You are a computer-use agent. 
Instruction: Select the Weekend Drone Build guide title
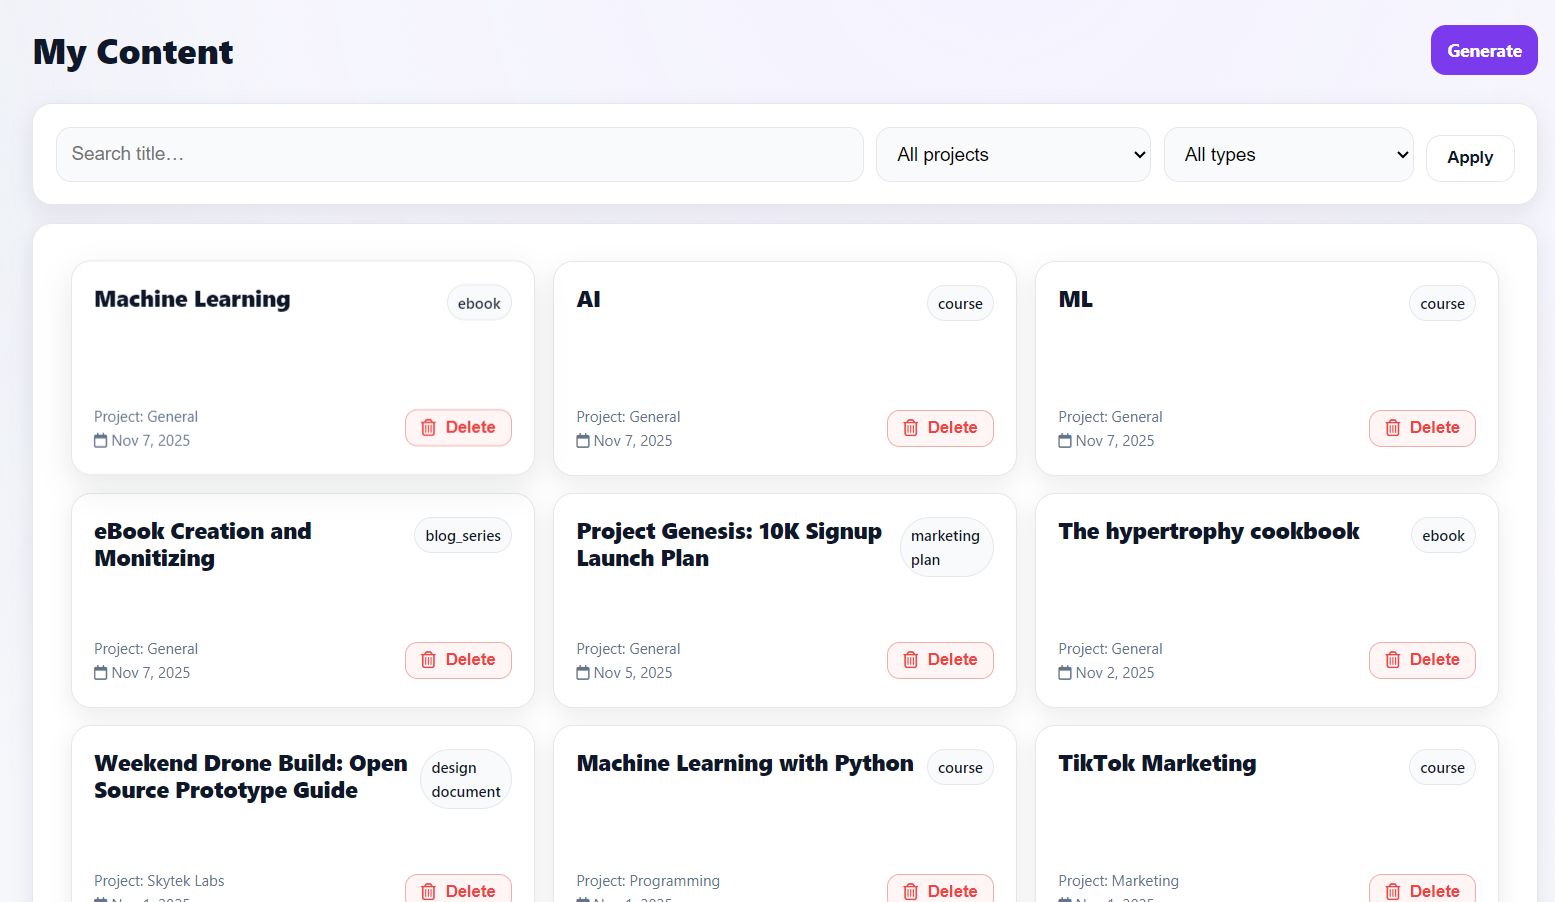tap(250, 777)
